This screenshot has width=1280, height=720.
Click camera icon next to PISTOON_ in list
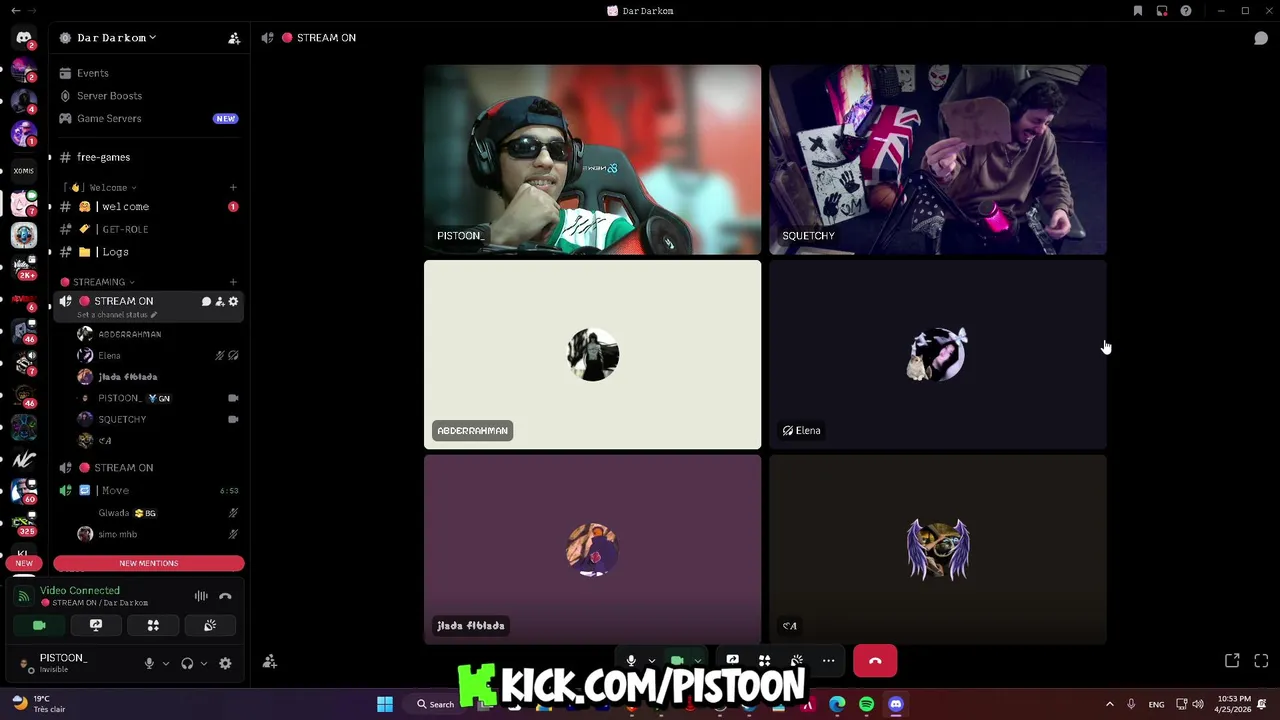233,398
